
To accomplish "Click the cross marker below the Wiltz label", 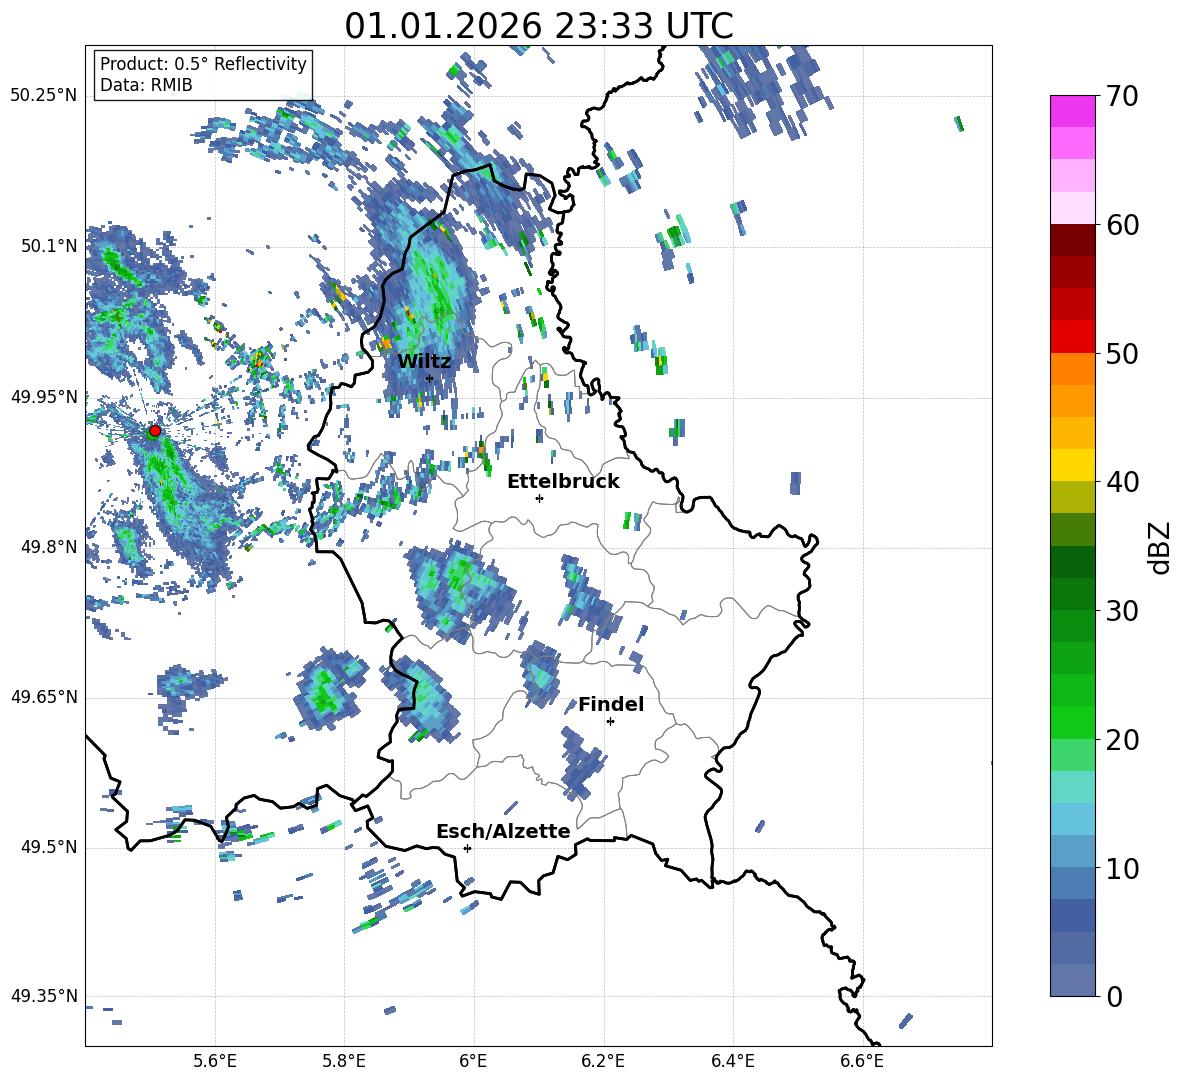I will pos(430,378).
